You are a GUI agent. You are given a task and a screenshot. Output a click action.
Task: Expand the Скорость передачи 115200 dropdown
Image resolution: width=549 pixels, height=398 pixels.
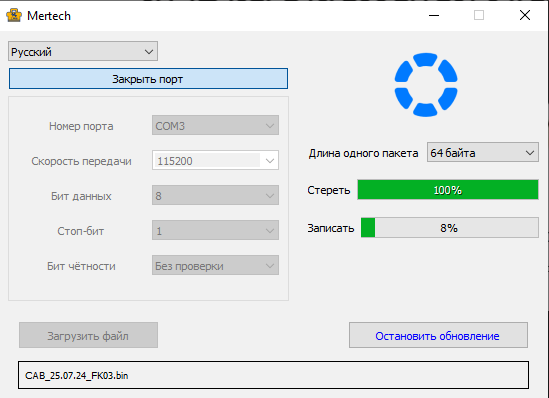(215, 160)
